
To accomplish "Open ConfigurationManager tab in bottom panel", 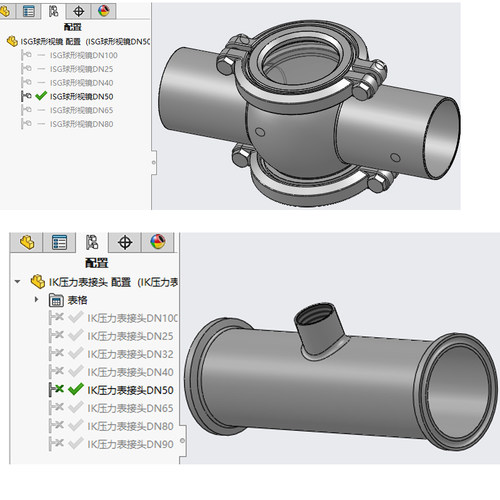I will (x=92, y=242).
